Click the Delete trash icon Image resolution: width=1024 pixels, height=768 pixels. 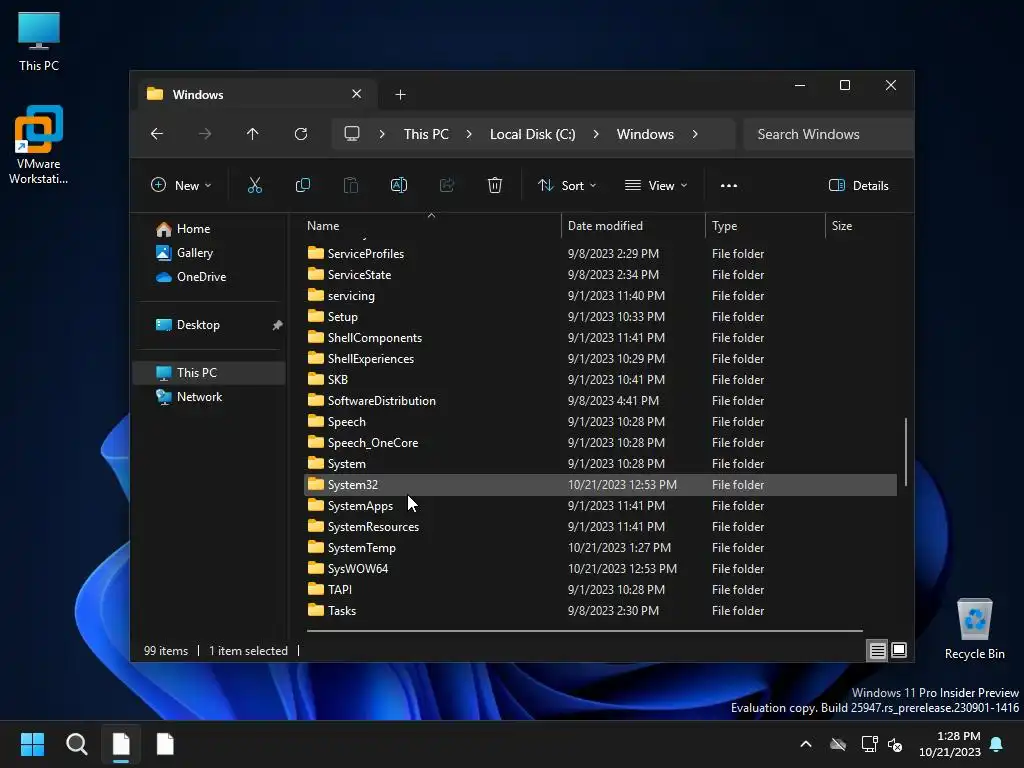click(495, 186)
